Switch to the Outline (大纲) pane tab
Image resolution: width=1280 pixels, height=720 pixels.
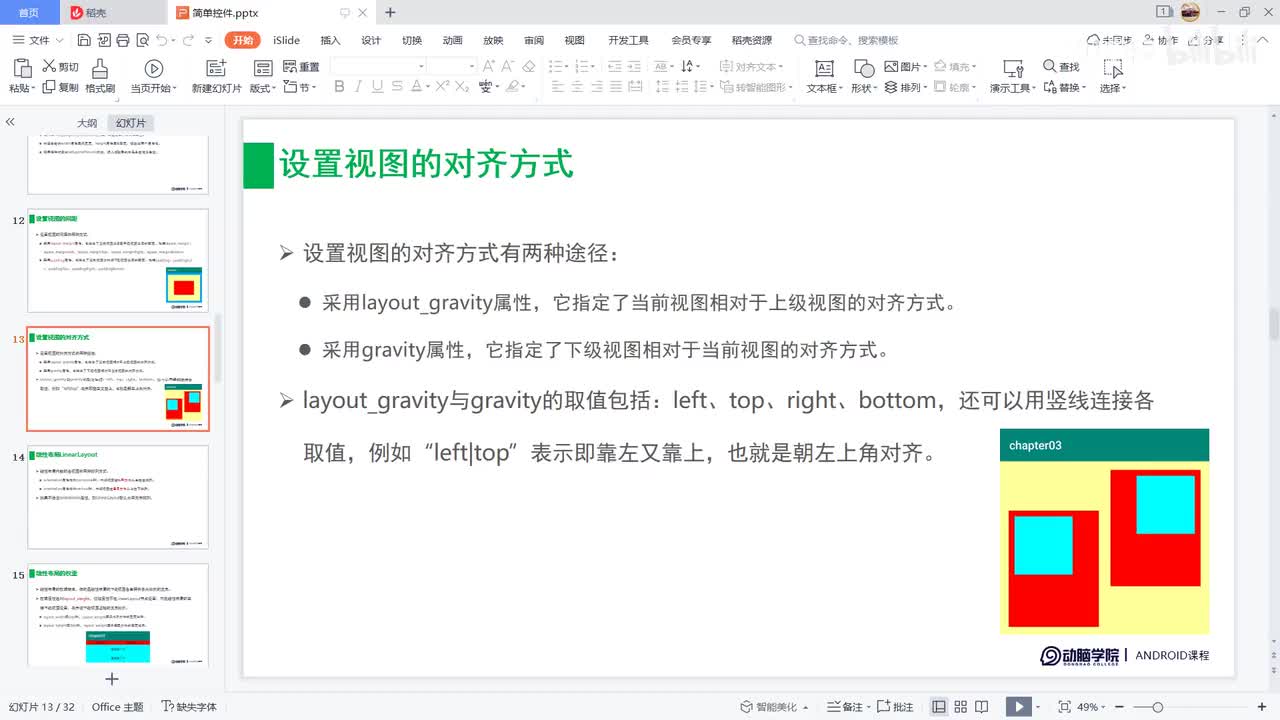pos(87,123)
